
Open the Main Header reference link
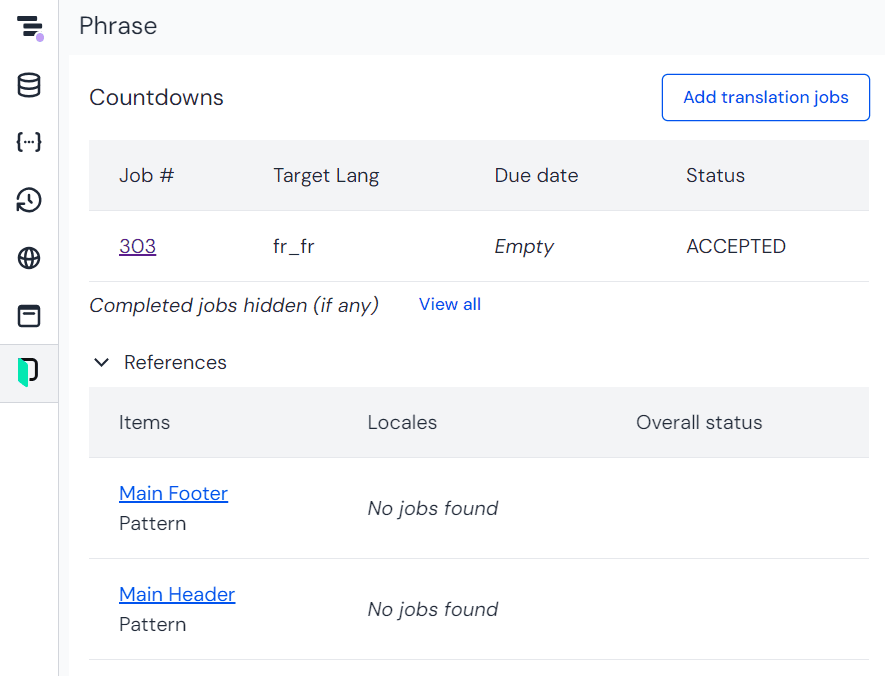pos(177,594)
